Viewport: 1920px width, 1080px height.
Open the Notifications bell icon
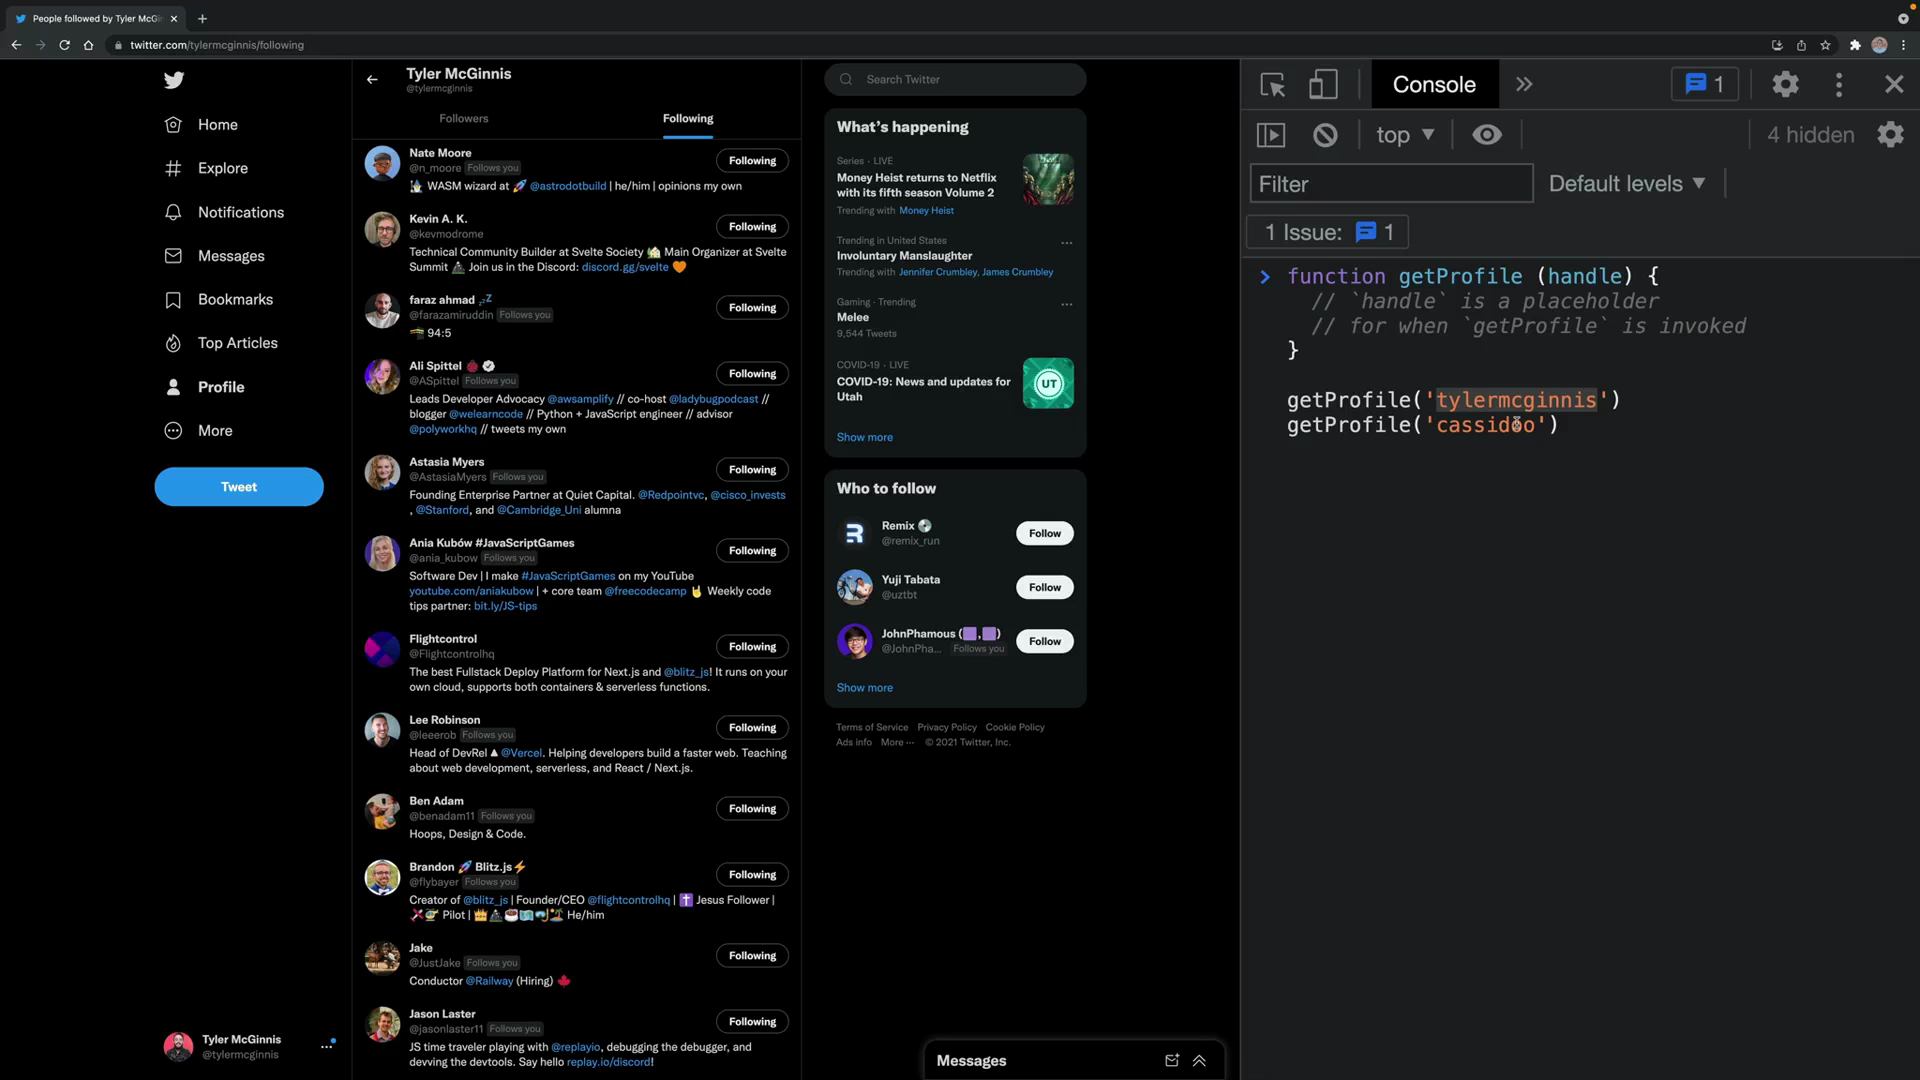coord(173,212)
